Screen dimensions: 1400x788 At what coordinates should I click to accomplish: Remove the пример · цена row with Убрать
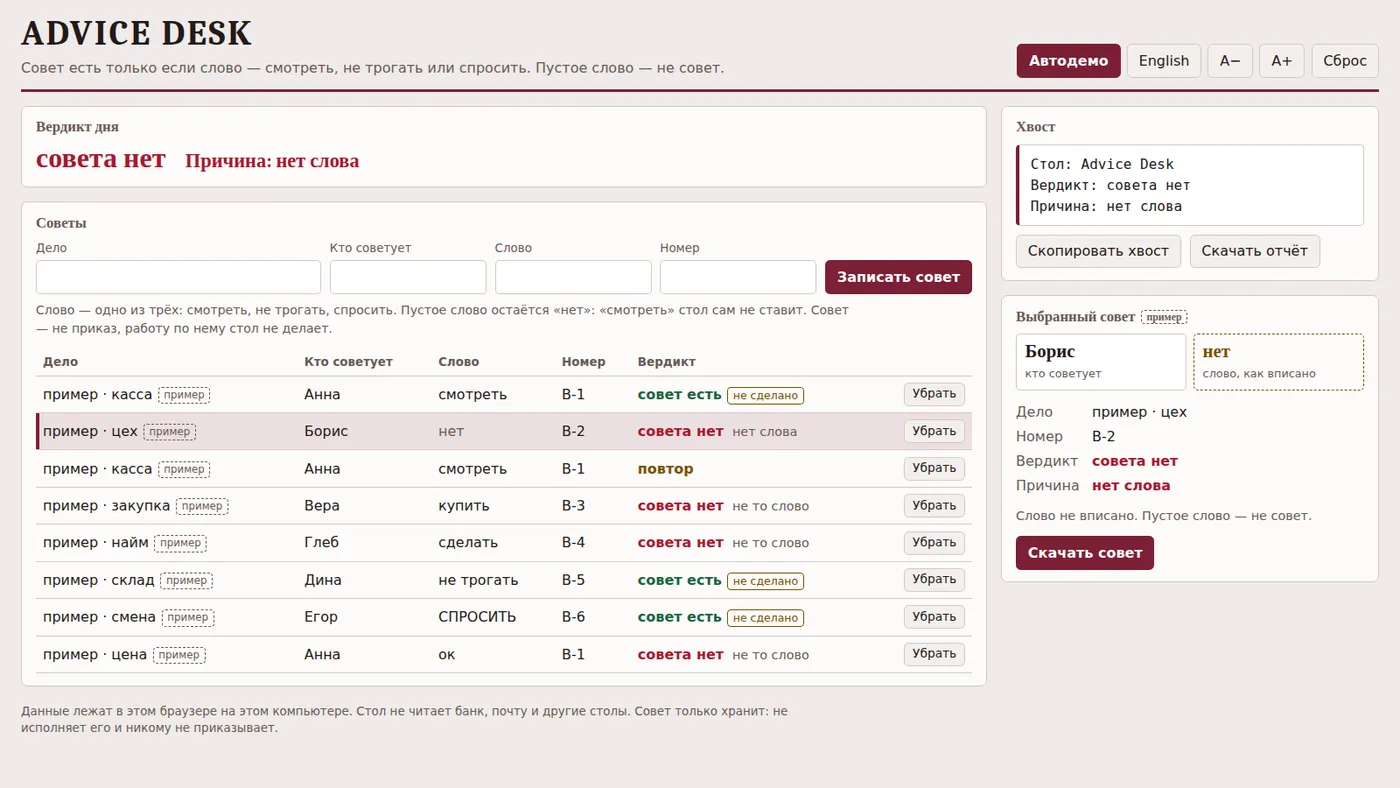pos(934,654)
